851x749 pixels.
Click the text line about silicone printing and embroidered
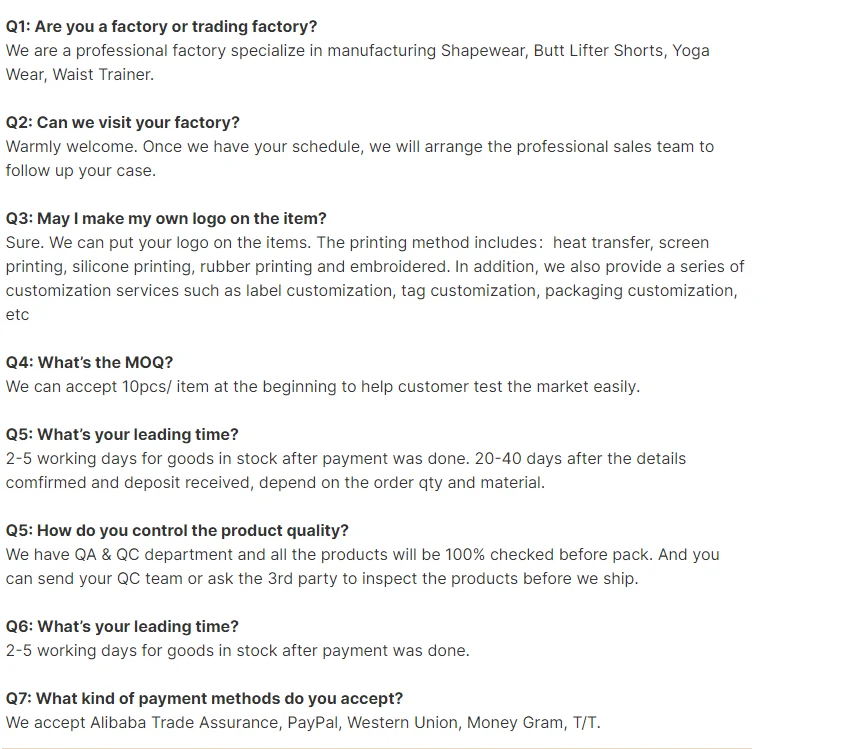pyautogui.click(x=374, y=266)
